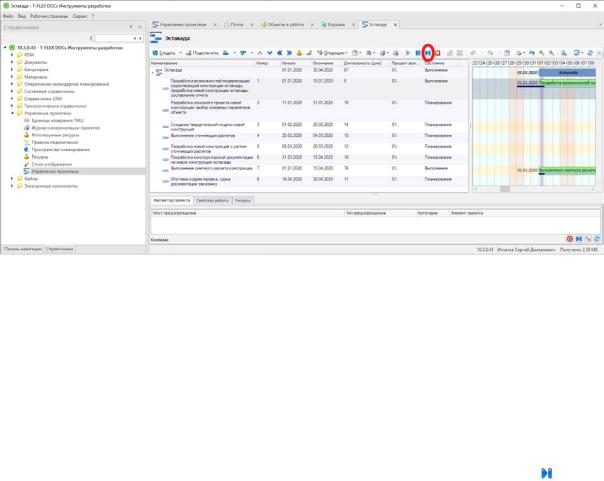Viewport: 604px width, 481px height.
Task: Click the red stop icon in toolbar
Action: (x=438, y=53)
